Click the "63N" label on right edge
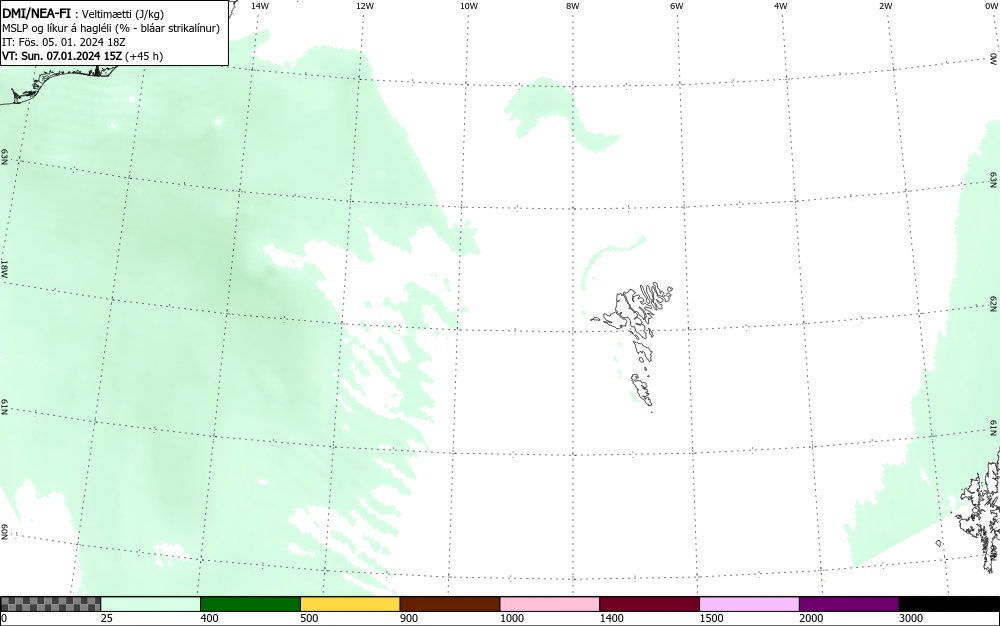The height and width of the screenshot is (626, 1000). (x=994, y=180)
